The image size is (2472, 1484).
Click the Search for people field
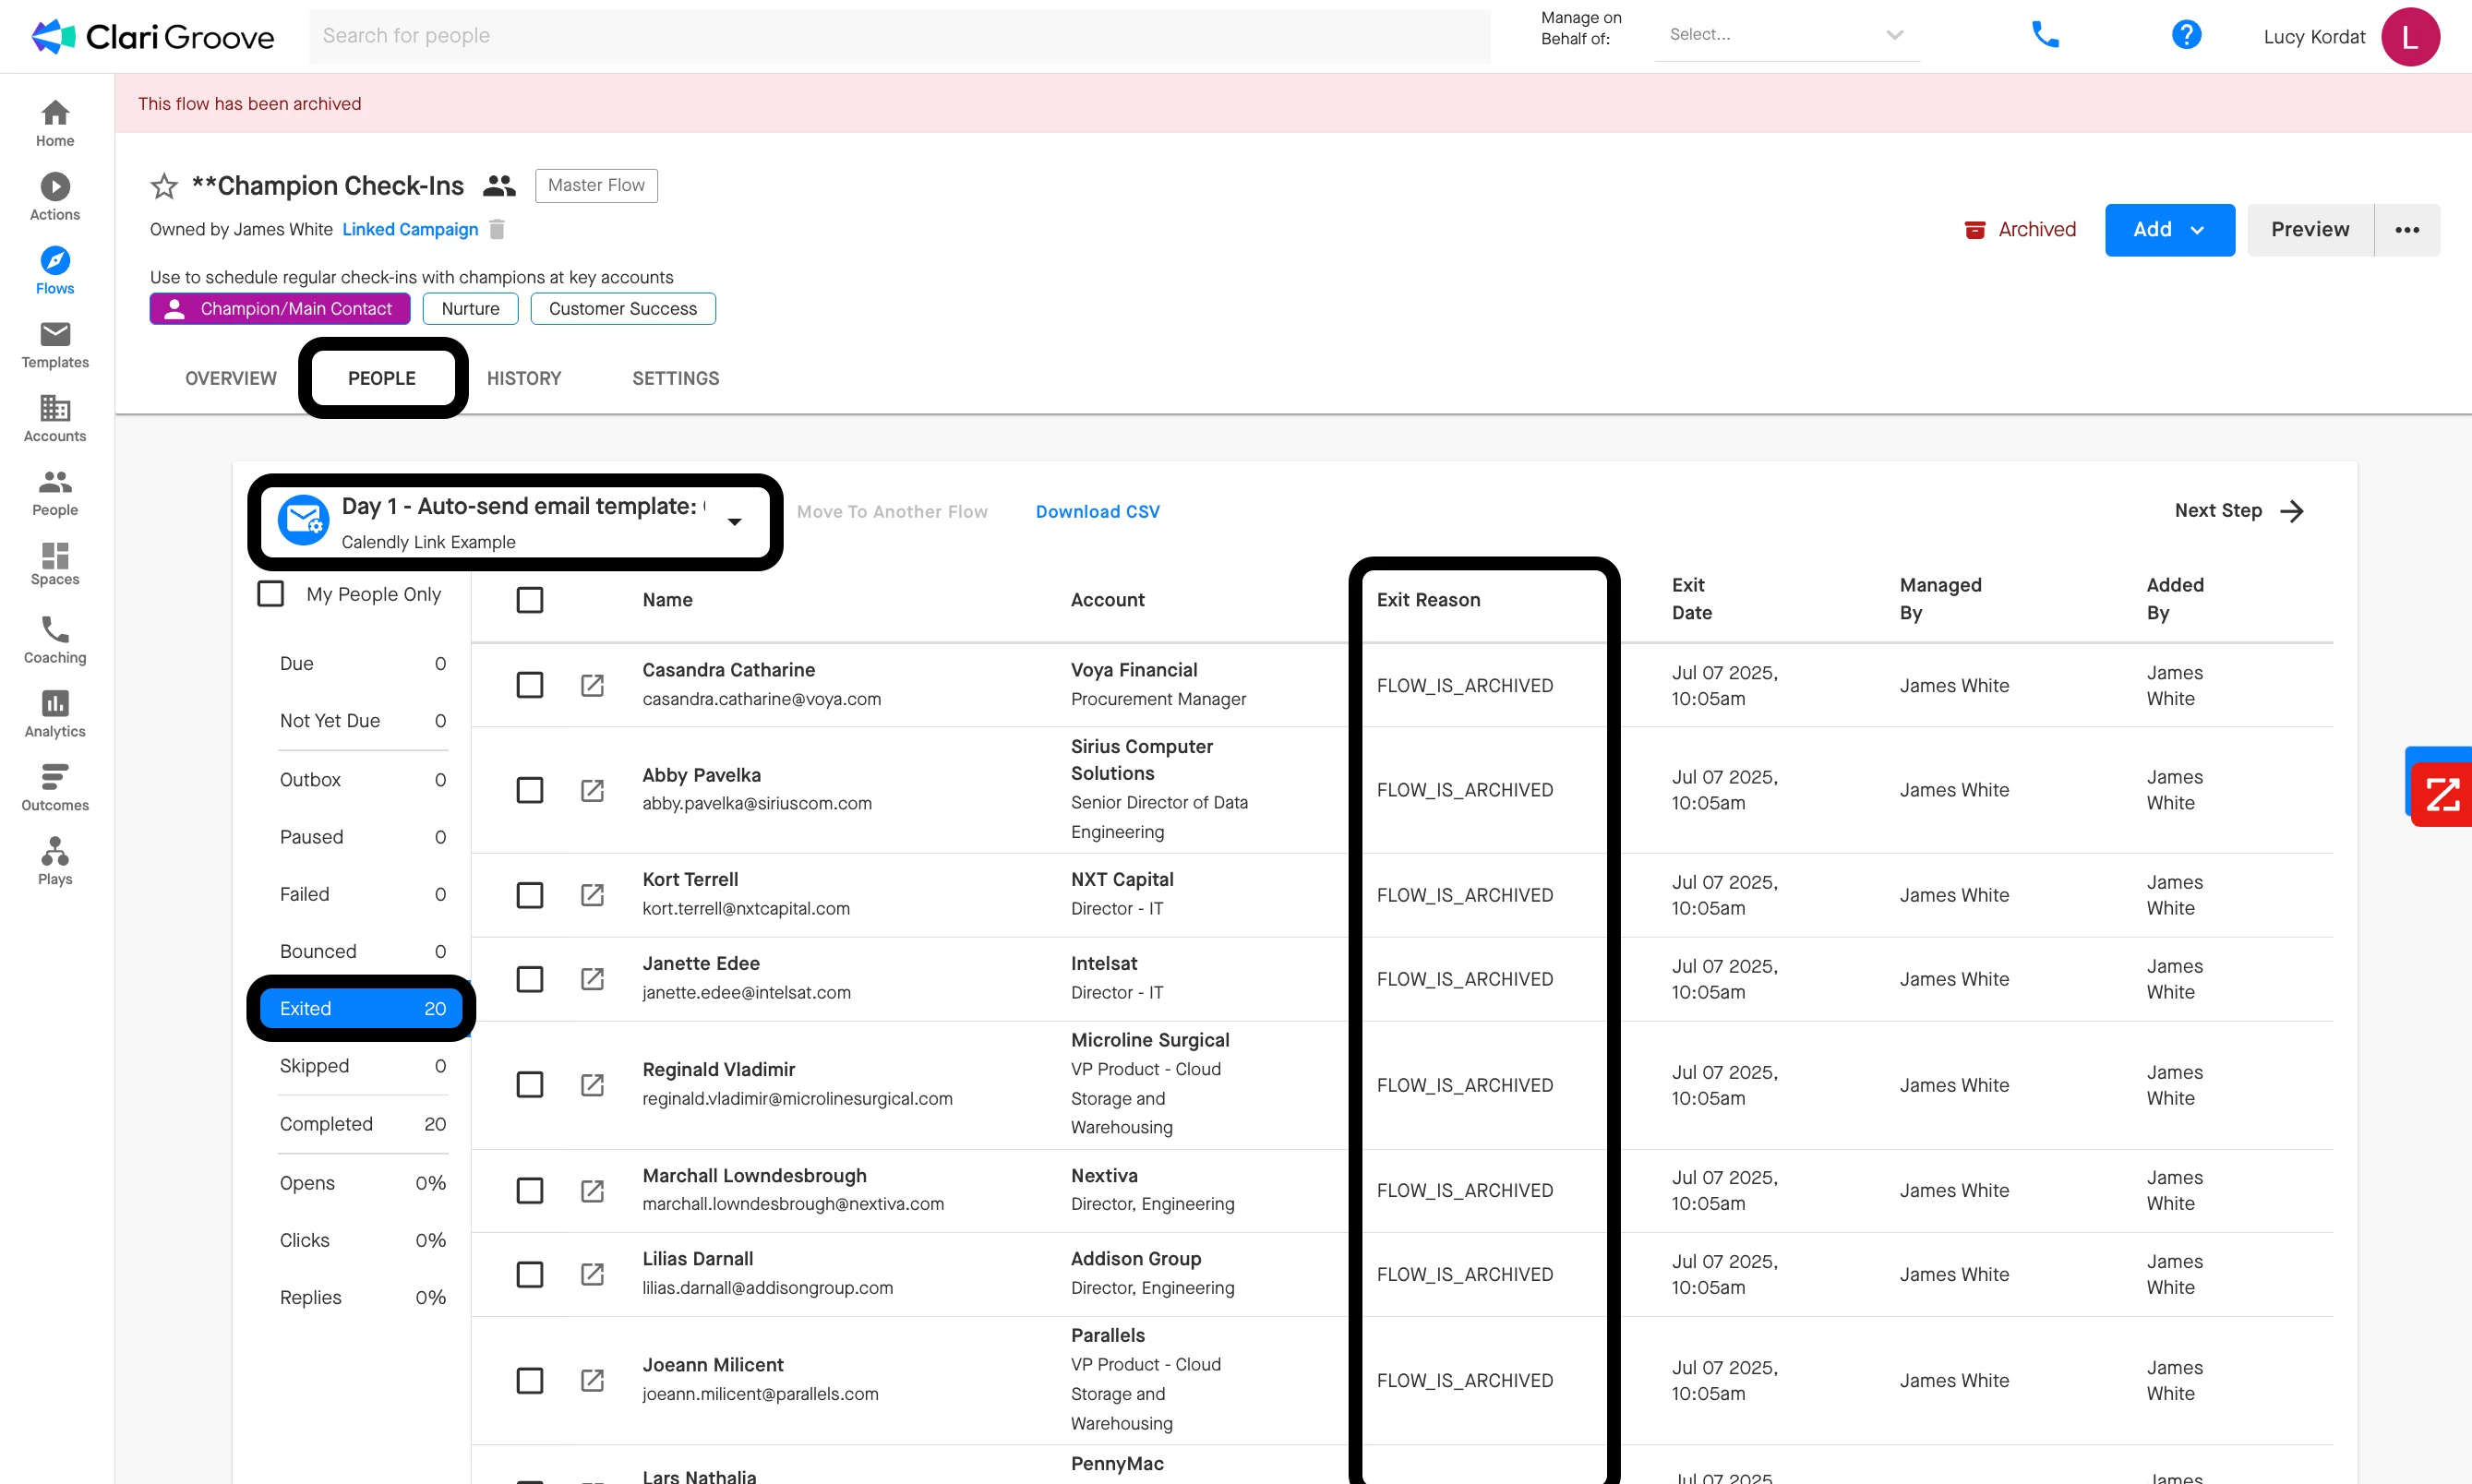(898, 36)
